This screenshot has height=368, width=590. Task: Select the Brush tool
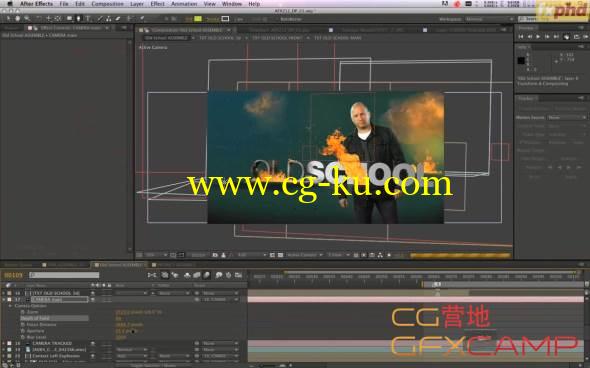click(x=99, y=18)
